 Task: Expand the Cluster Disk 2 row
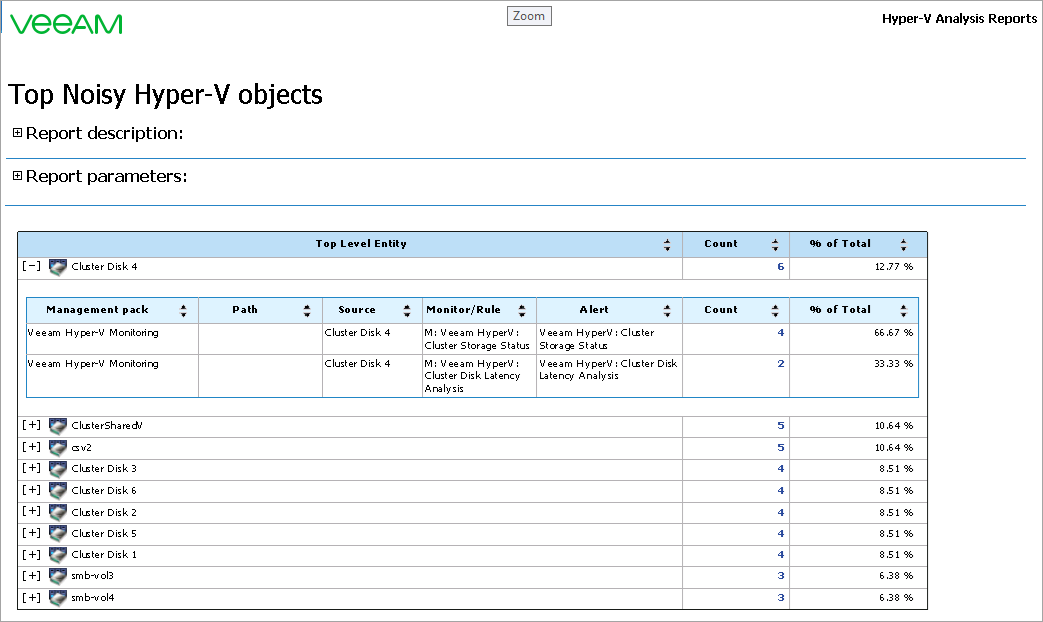pyautogui.click(x=31, y=512)
